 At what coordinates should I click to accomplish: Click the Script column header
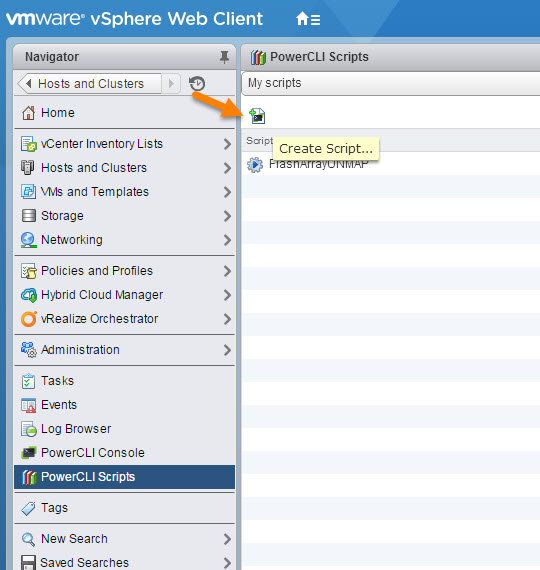(x=259, y=141)
